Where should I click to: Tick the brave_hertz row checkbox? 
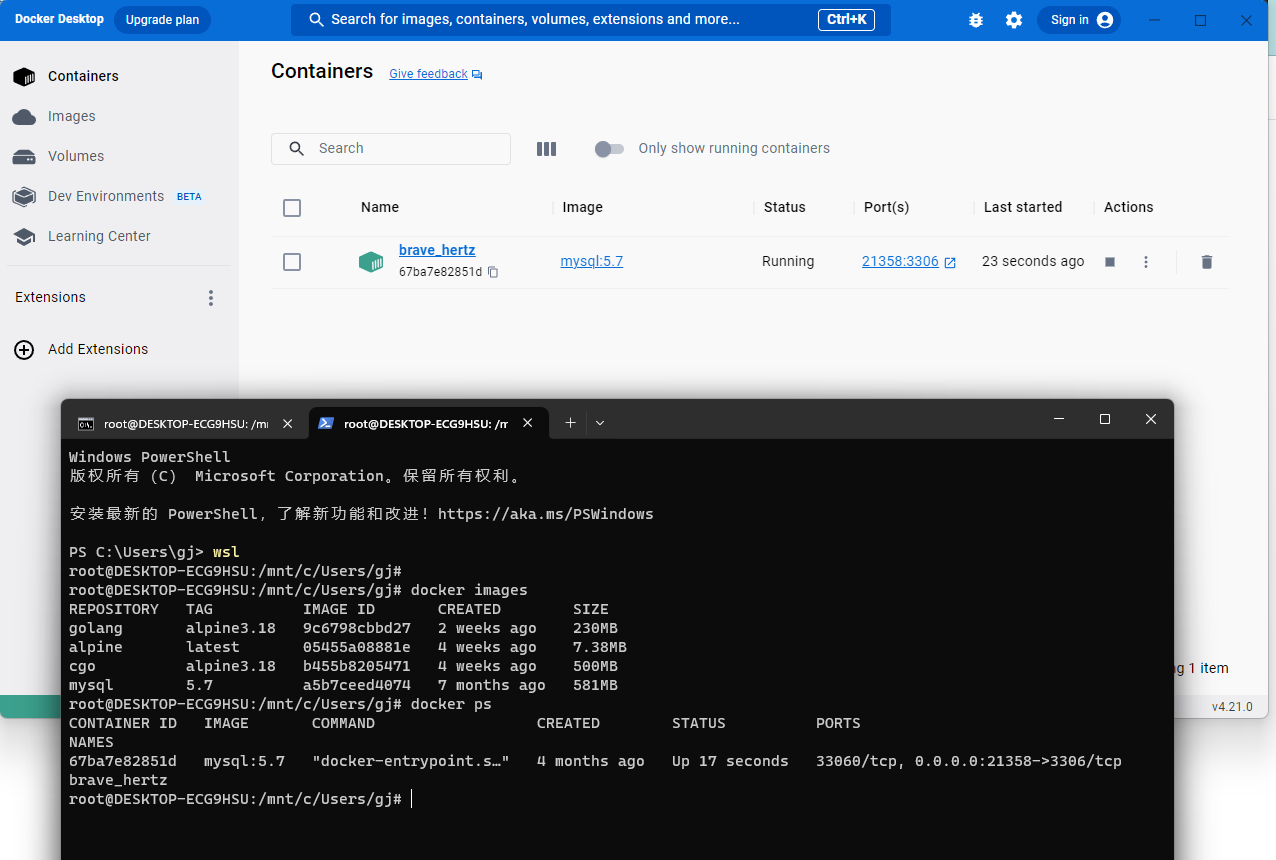[292, 262]
